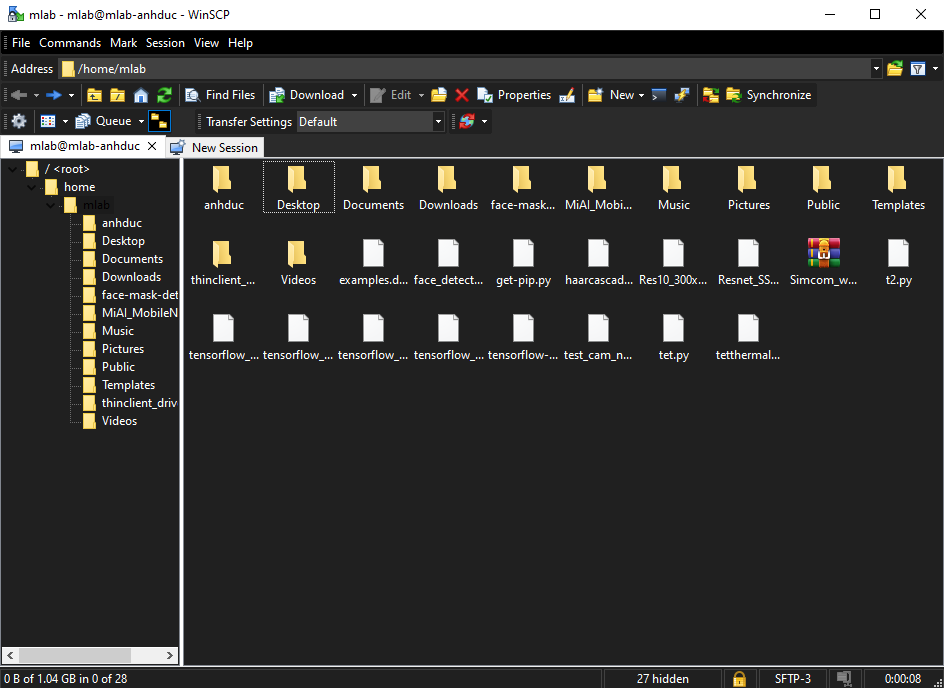Click the open directory/bookmark icon
Screen dimensions: 944x688
[895, 69]
